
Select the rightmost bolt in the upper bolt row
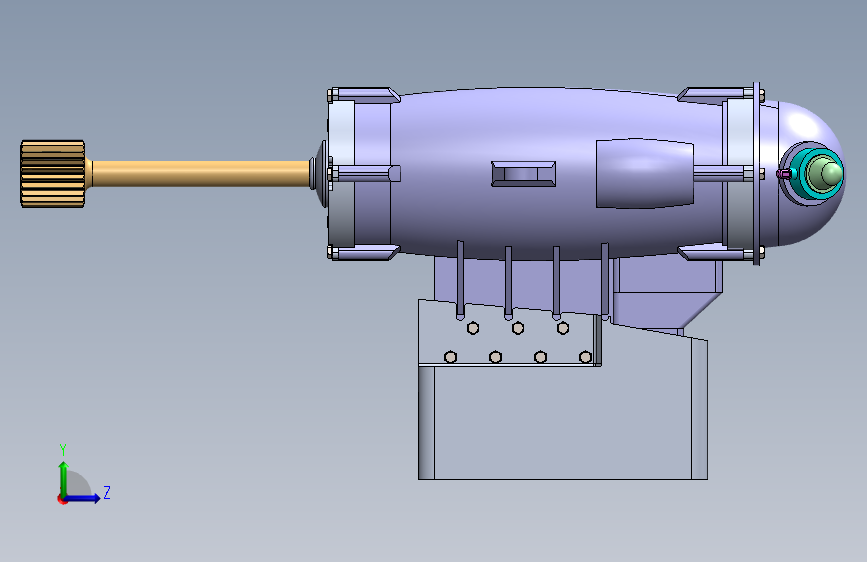click(x=563, y=328)
